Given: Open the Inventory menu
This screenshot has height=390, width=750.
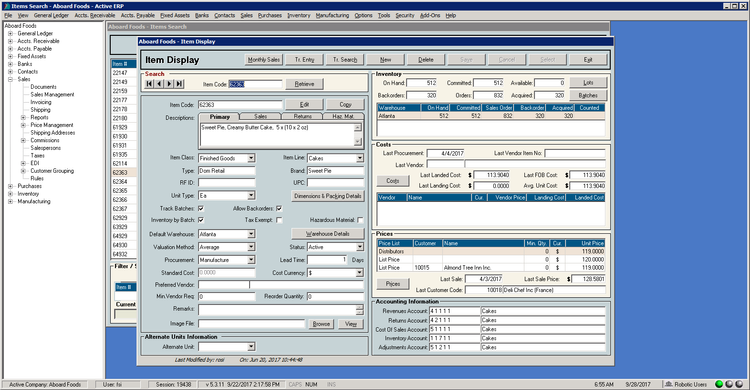Looking at the screenshot, I should coord(298,15).
